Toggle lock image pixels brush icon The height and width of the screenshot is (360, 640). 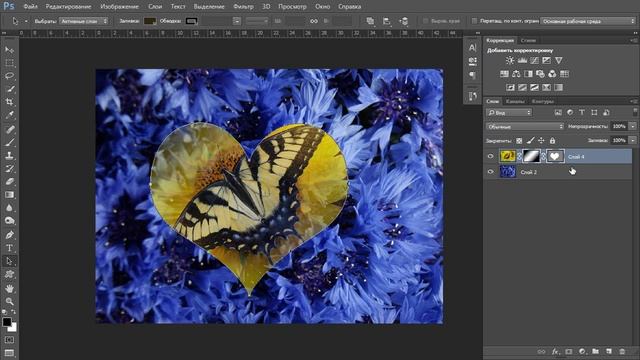pos(530,140)
